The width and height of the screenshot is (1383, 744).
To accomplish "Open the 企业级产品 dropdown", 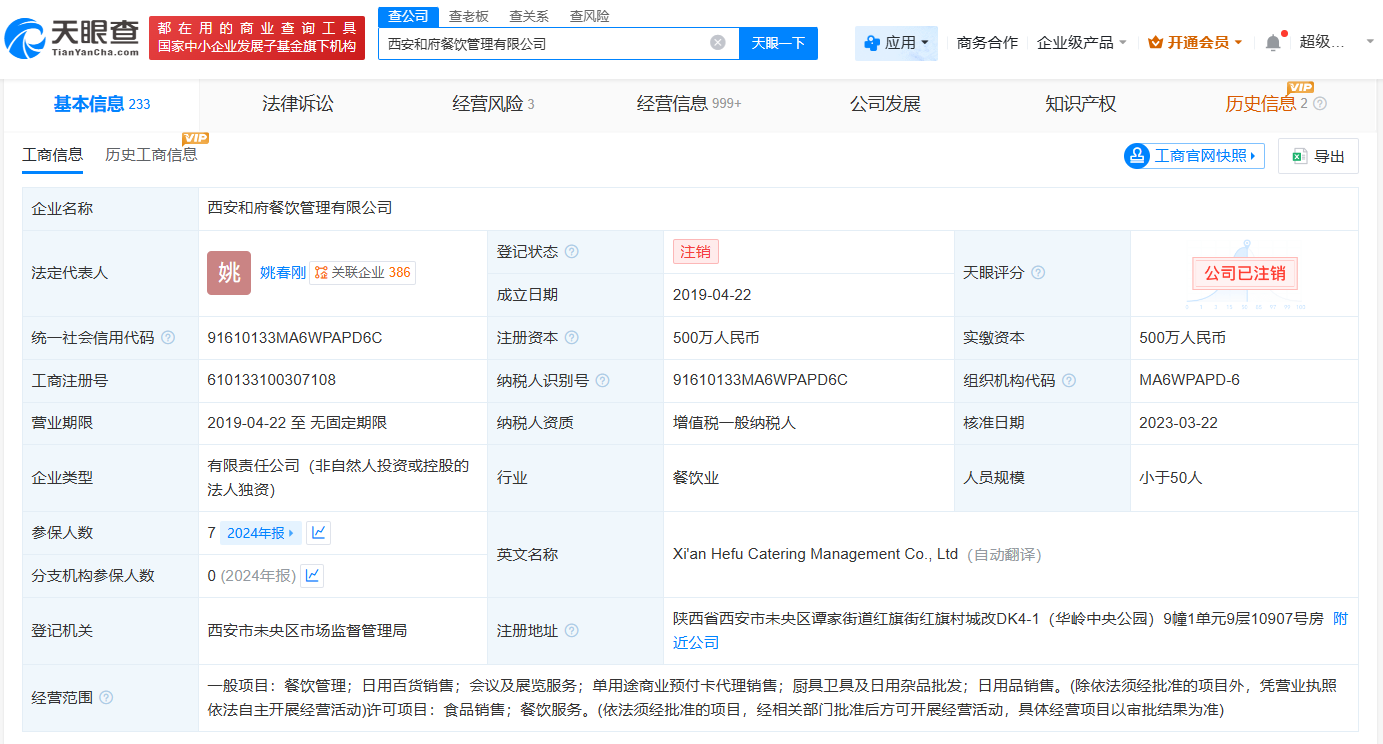I will (1081, 43).
